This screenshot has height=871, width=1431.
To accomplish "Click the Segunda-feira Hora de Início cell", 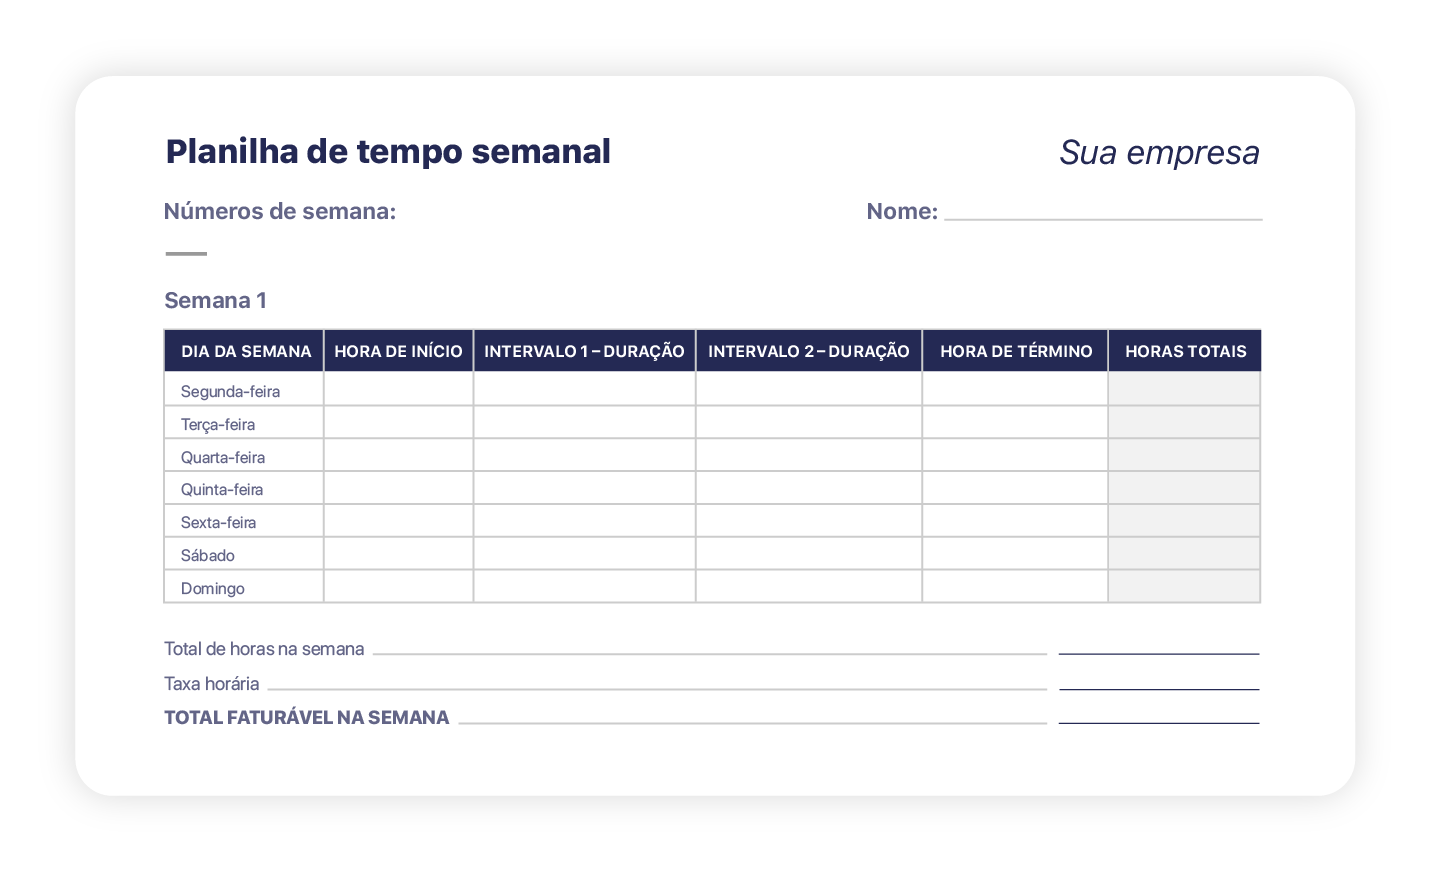I will click(398, 390).
